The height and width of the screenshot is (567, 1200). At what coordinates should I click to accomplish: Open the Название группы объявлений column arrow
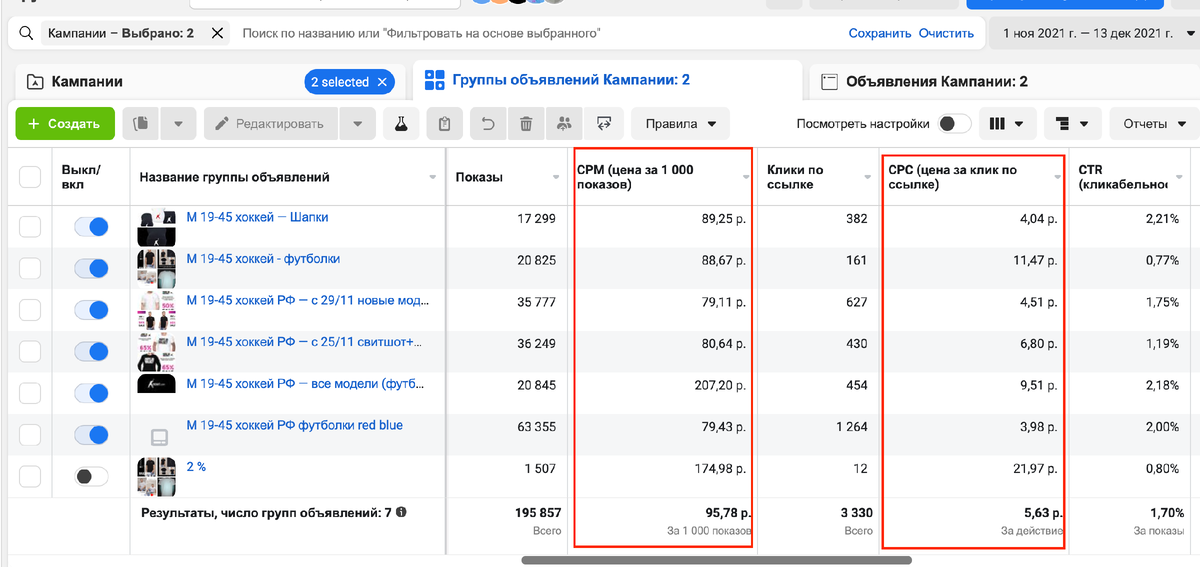click(x=433, y=177)
